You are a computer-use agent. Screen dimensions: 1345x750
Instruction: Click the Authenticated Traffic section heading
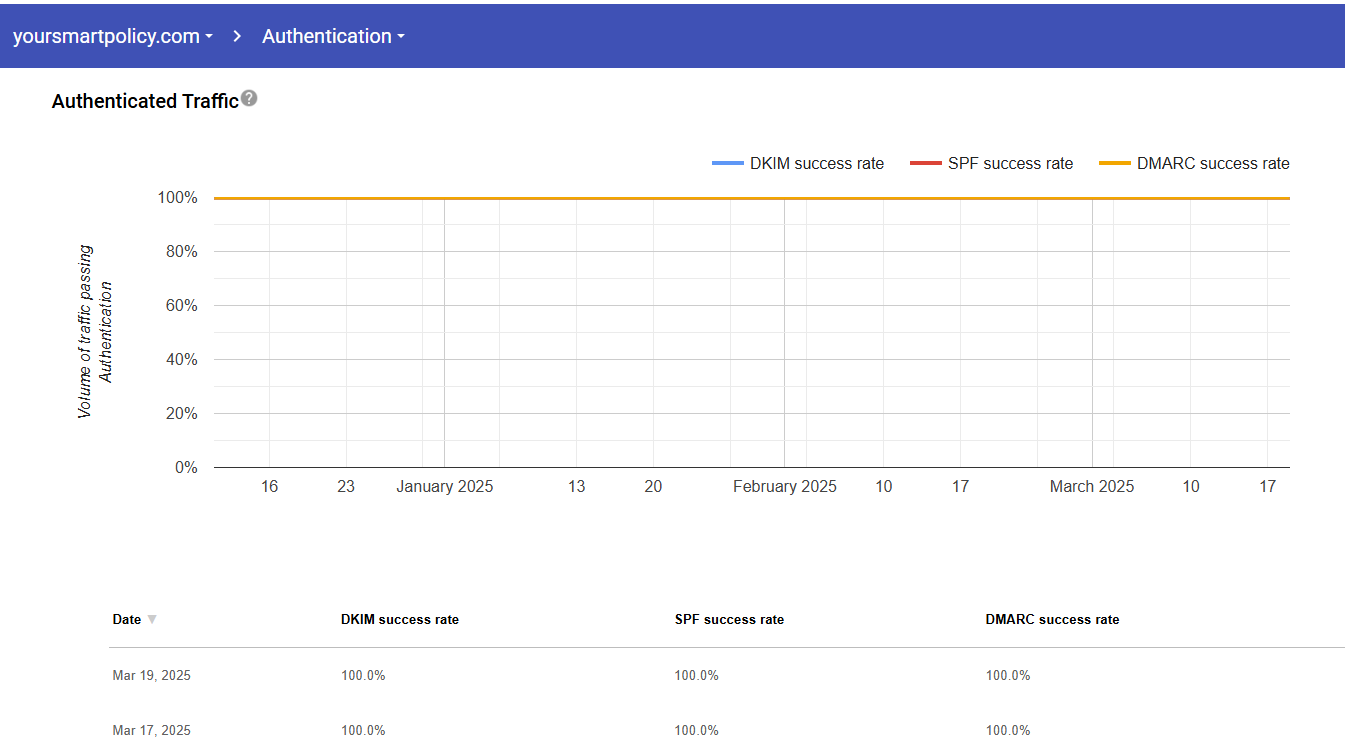coord(145,101)
